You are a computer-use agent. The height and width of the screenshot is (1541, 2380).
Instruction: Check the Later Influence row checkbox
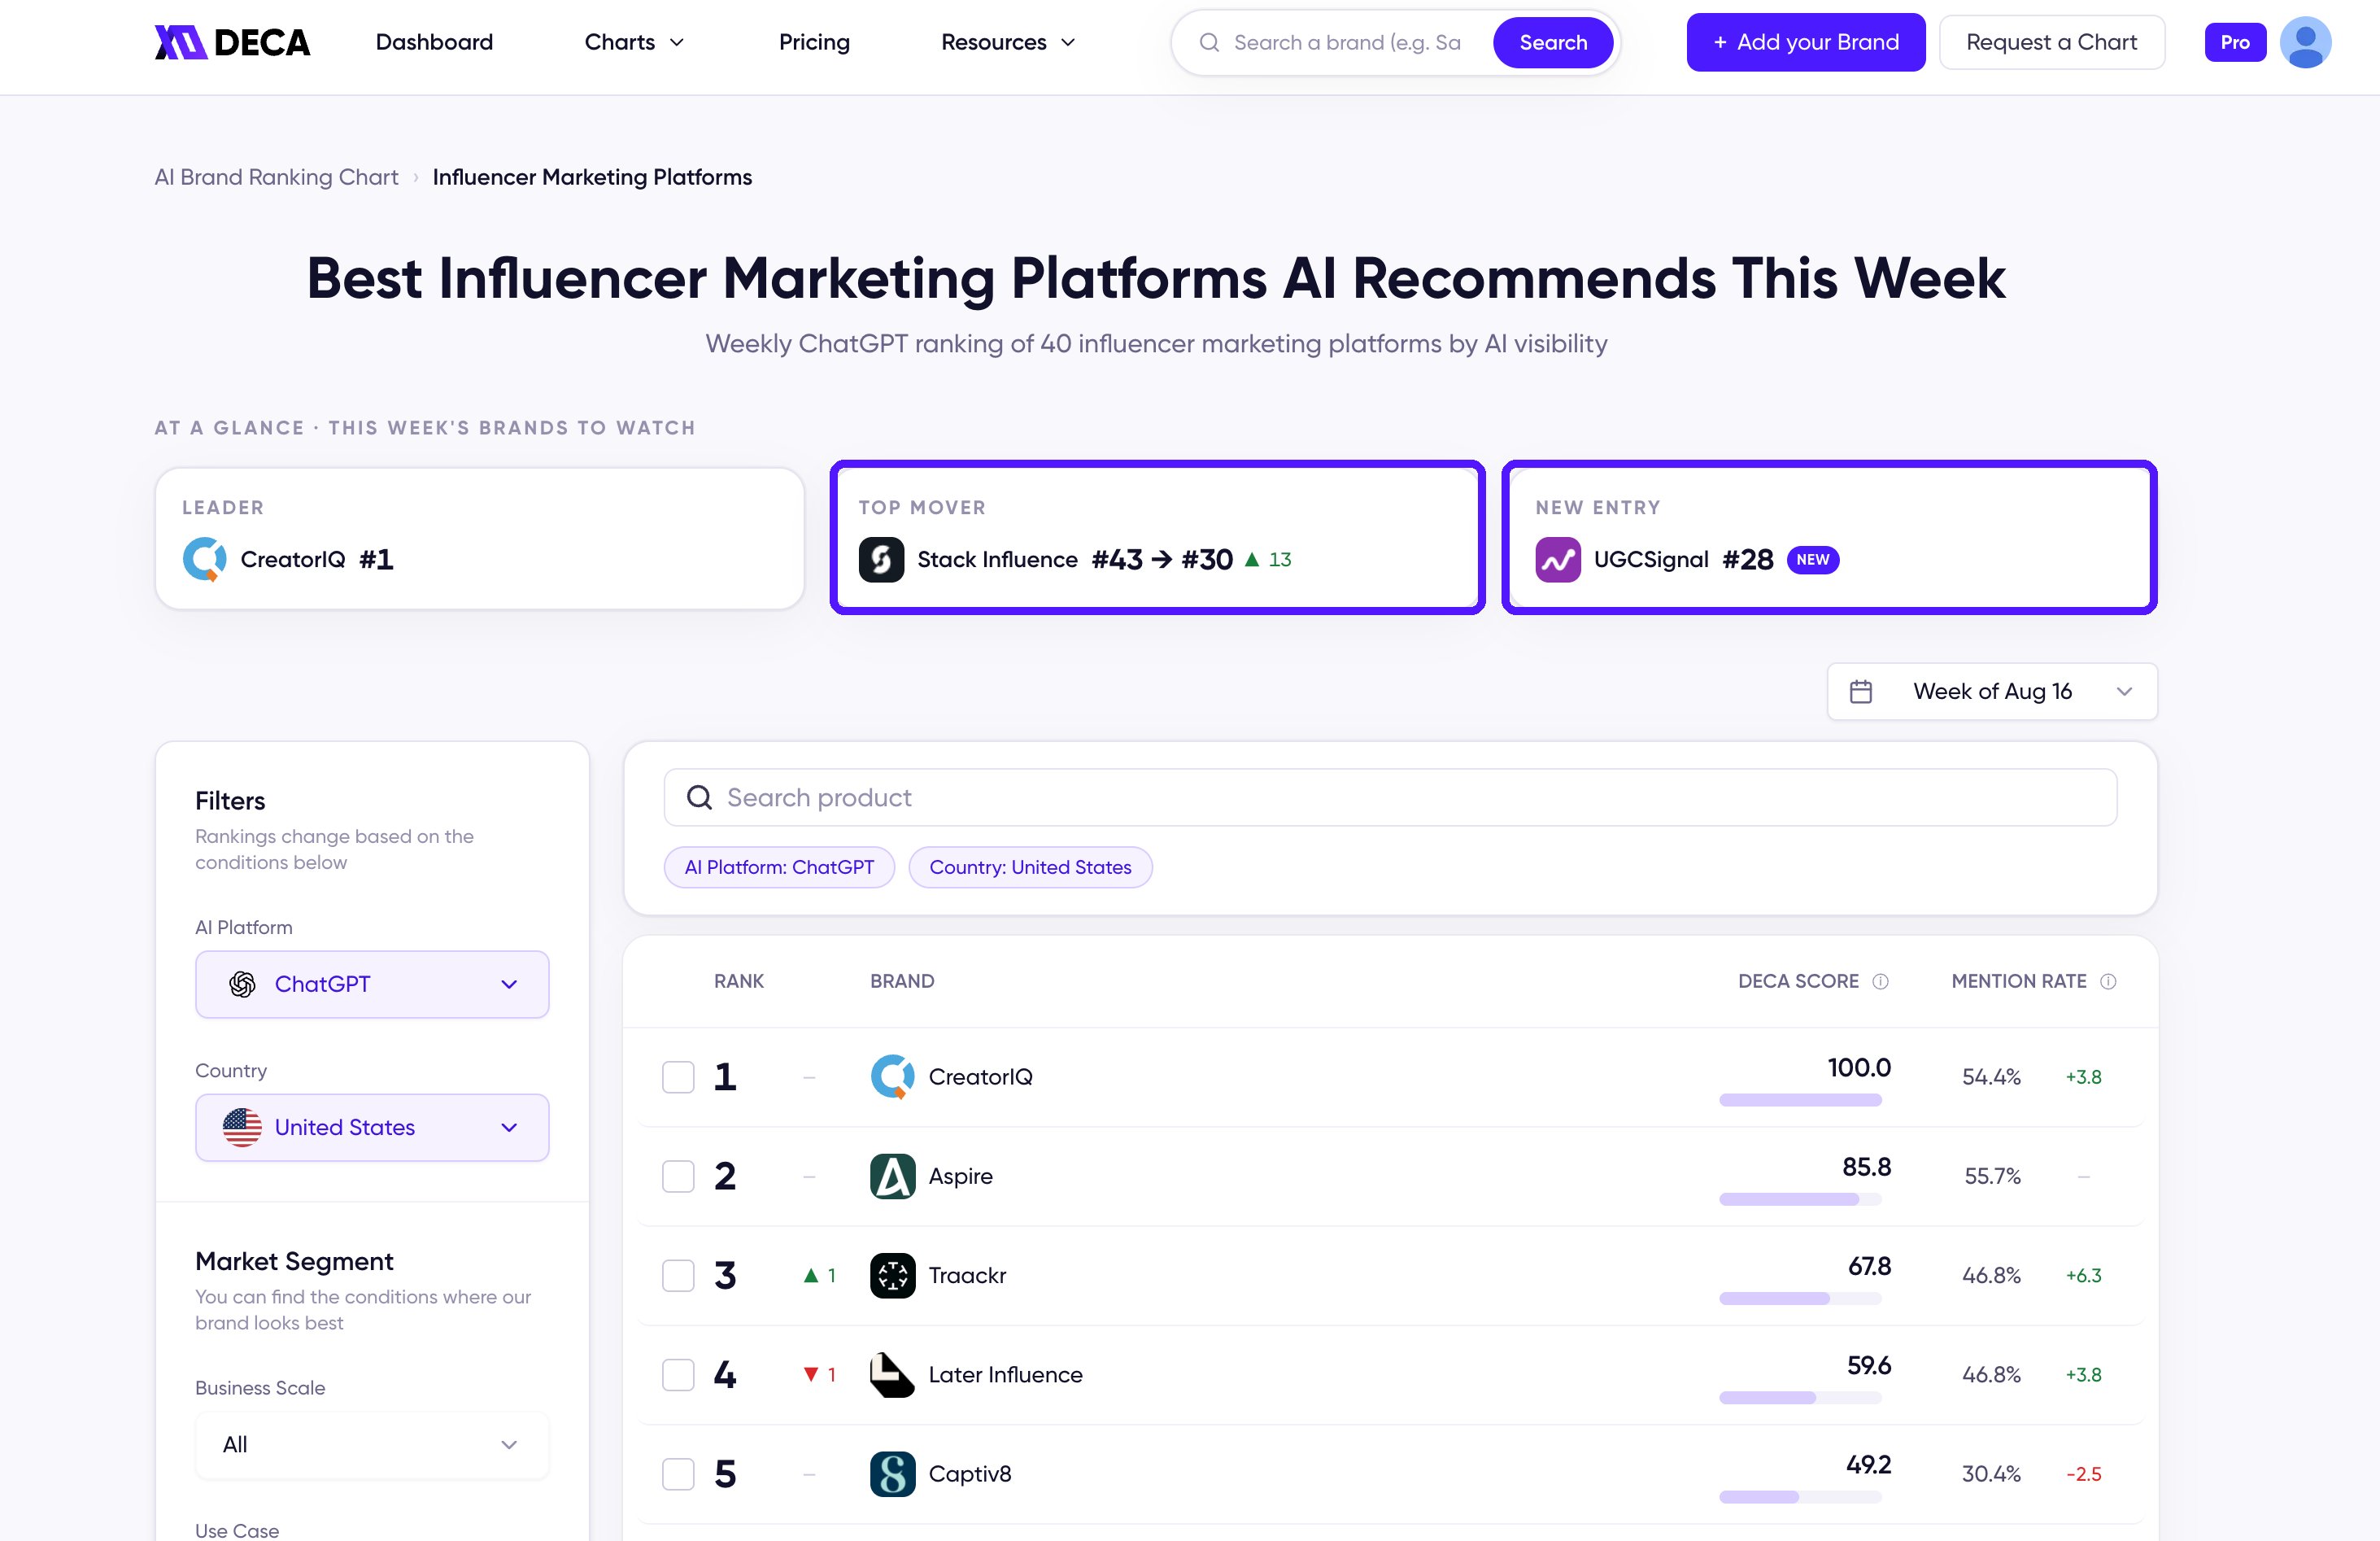pos(678,1374)
